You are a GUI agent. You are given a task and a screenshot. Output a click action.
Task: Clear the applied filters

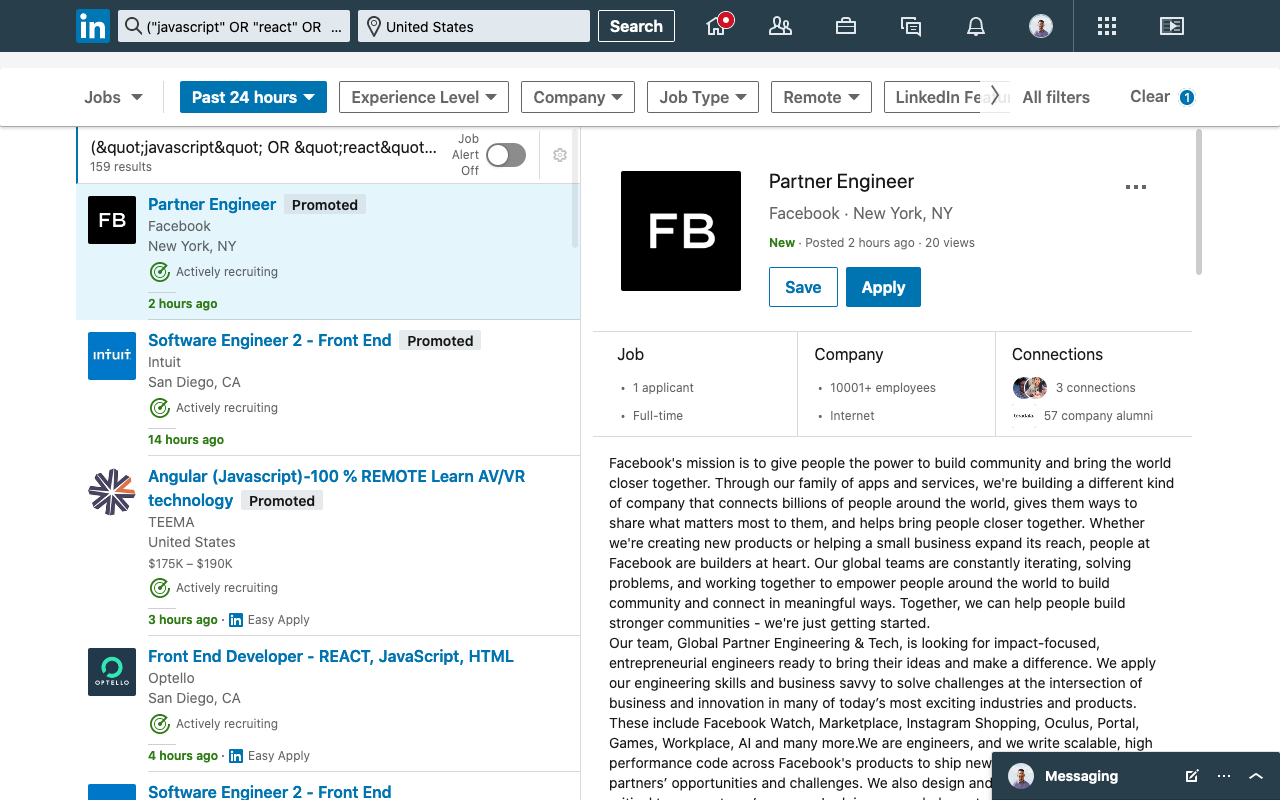click(x=1150, y=97)
